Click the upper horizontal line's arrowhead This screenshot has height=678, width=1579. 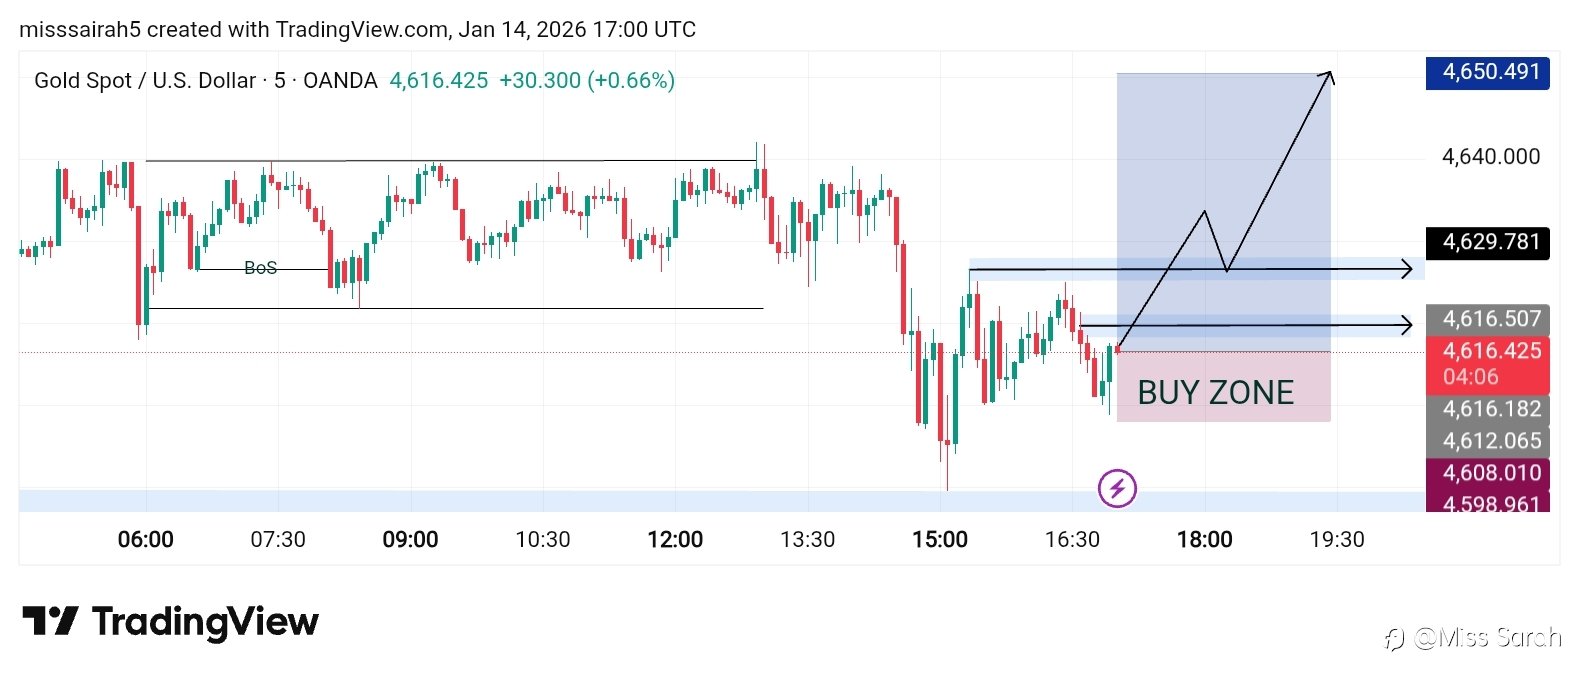[1406, 268]
